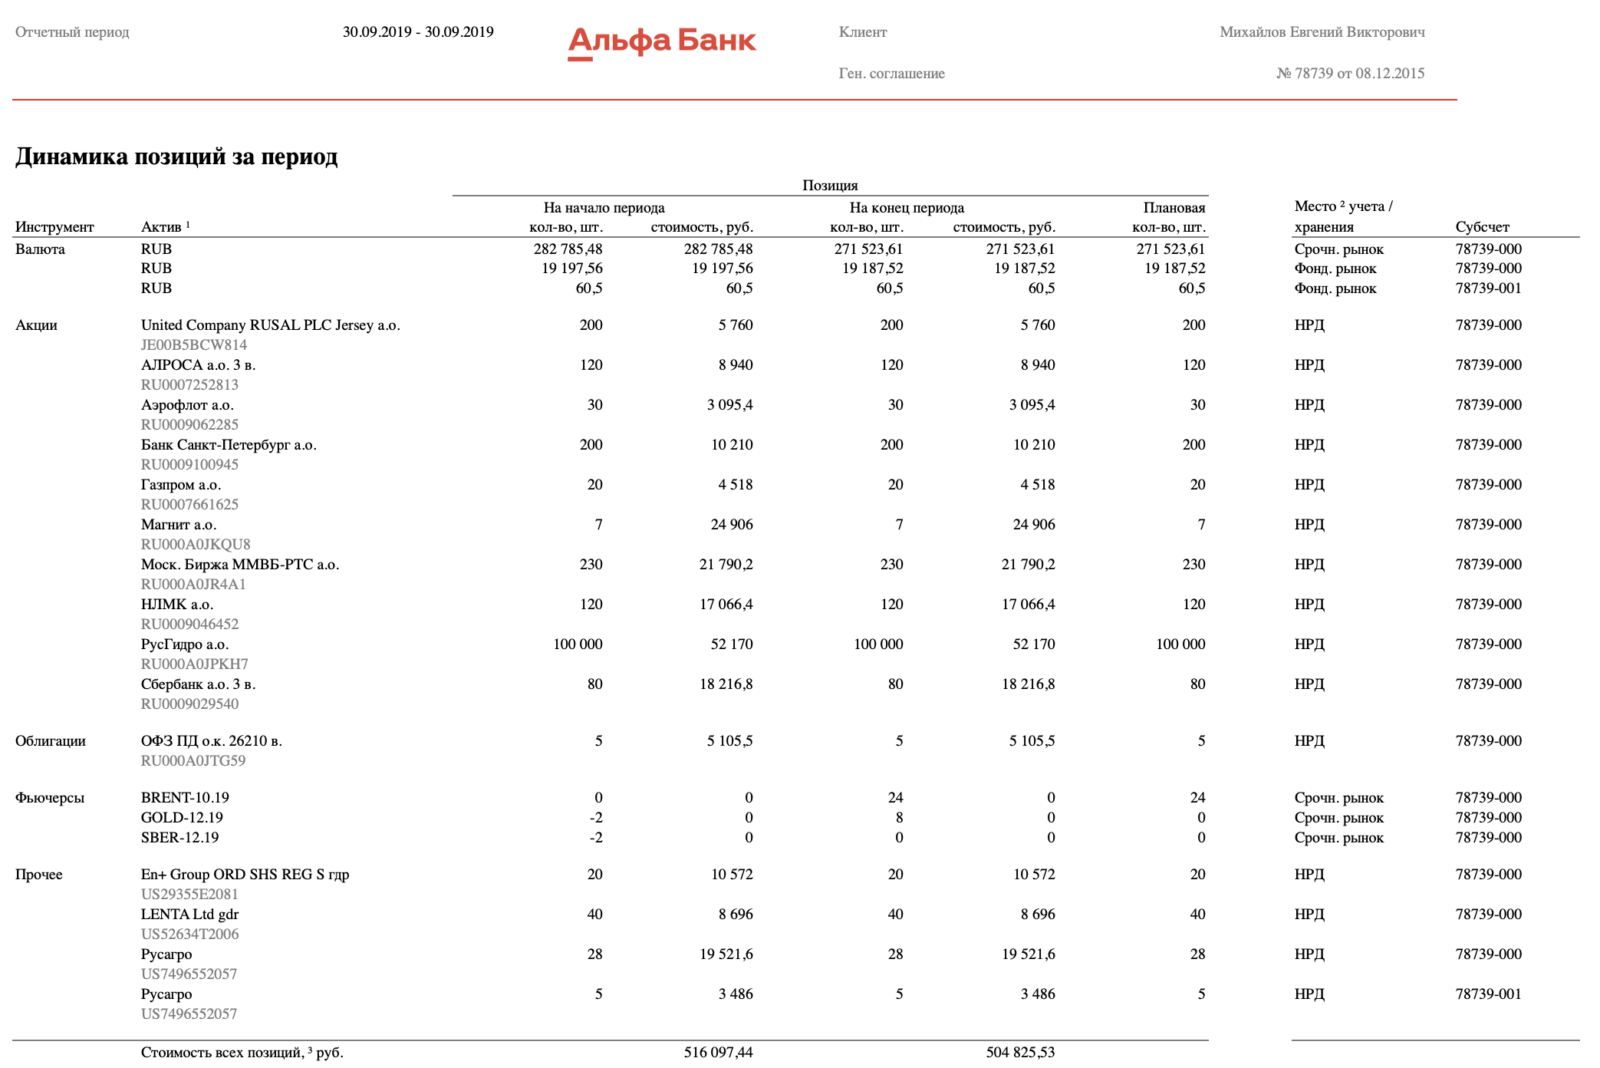Image resolution: width=1600 pixels, height=1068 pixels.
Task: Select ISIN code US52634T2006
Action: click(x=190, y=935)
